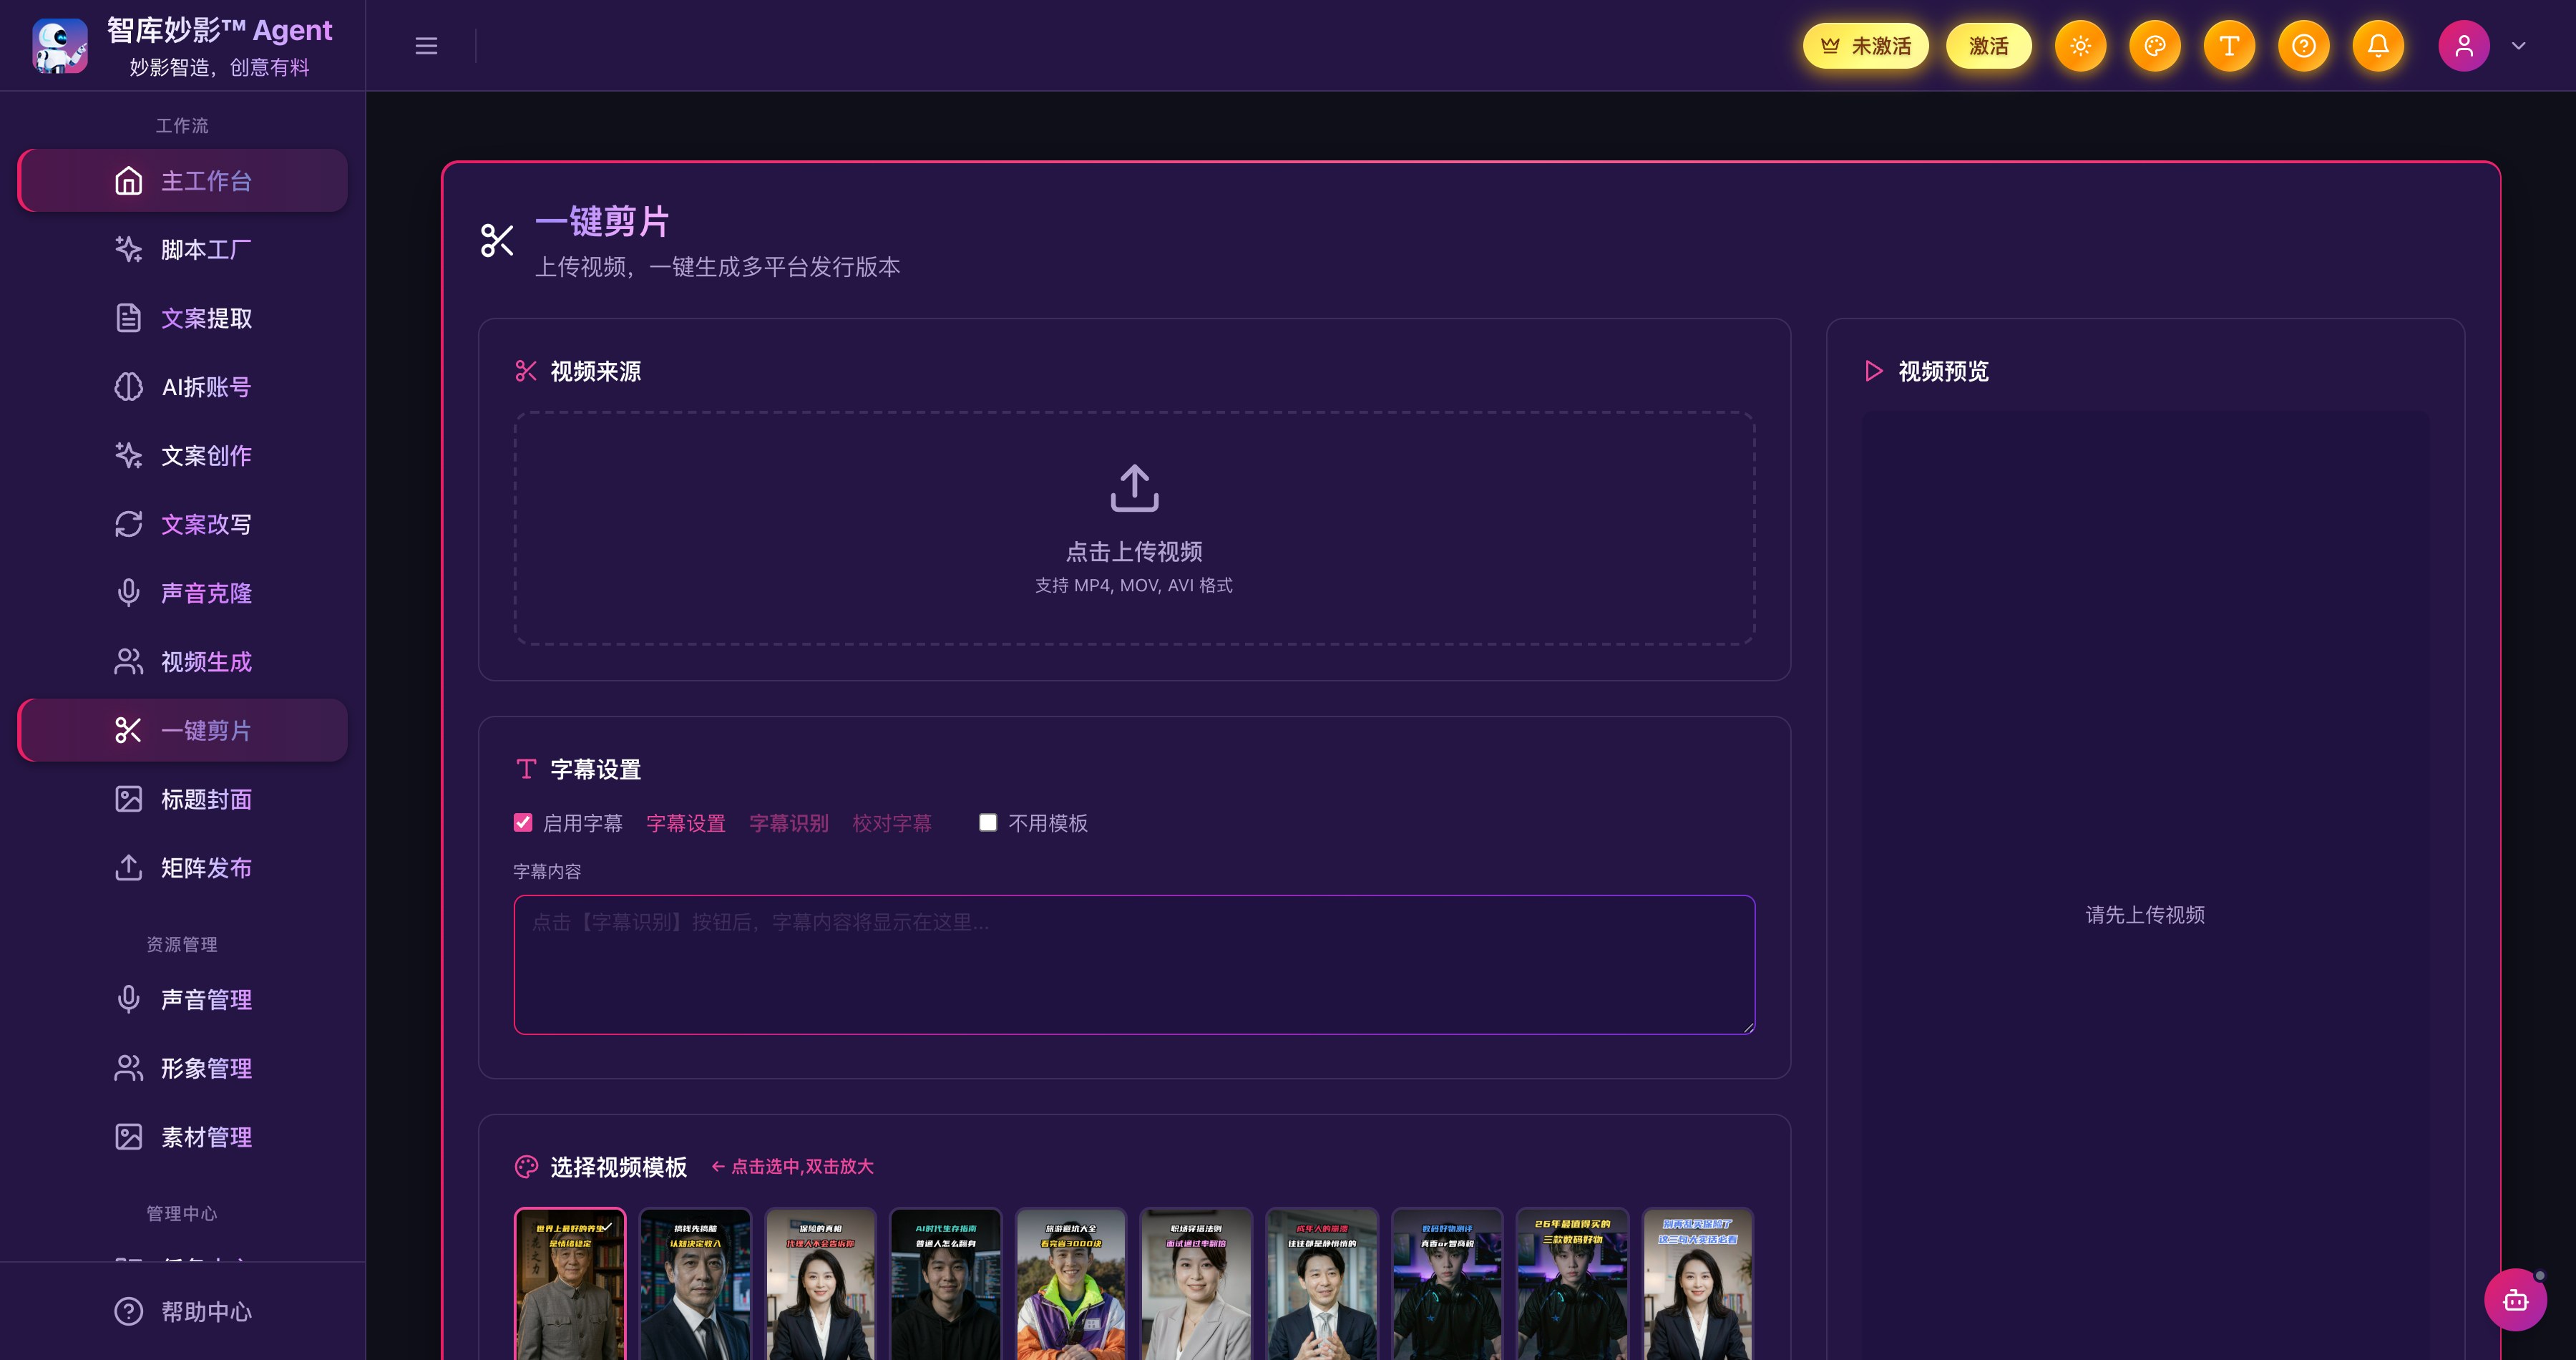The image size is (2576, 1360).
Task: Click the 字幕设置 link
Action: 686,823
